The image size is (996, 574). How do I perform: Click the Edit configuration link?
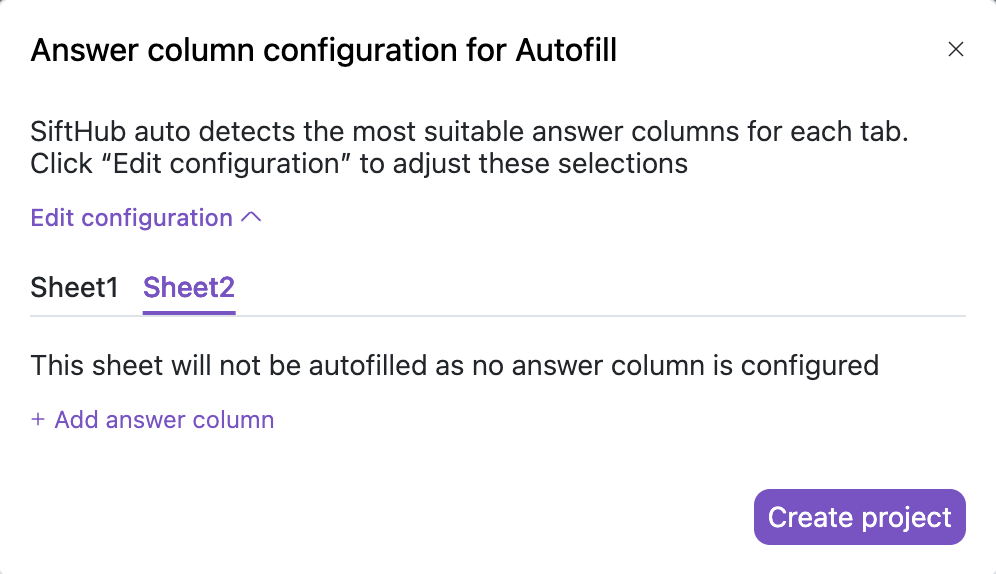132,218
